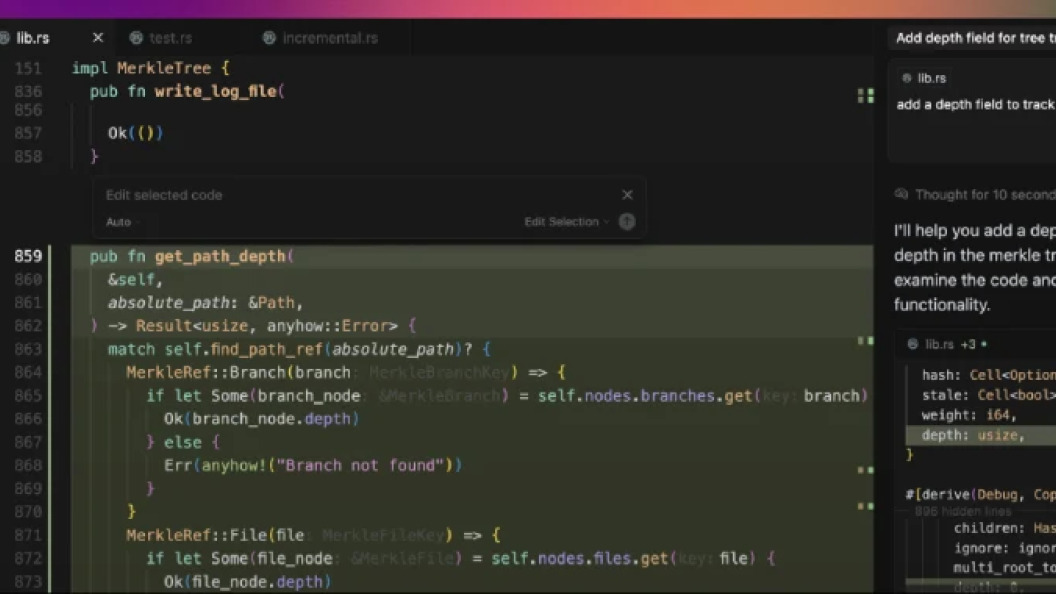1056x594 pixels.
Task: Click the 'Result<usize, anyhow::Error>' return type
Action: pyautogui.click(x=267, y=326)
